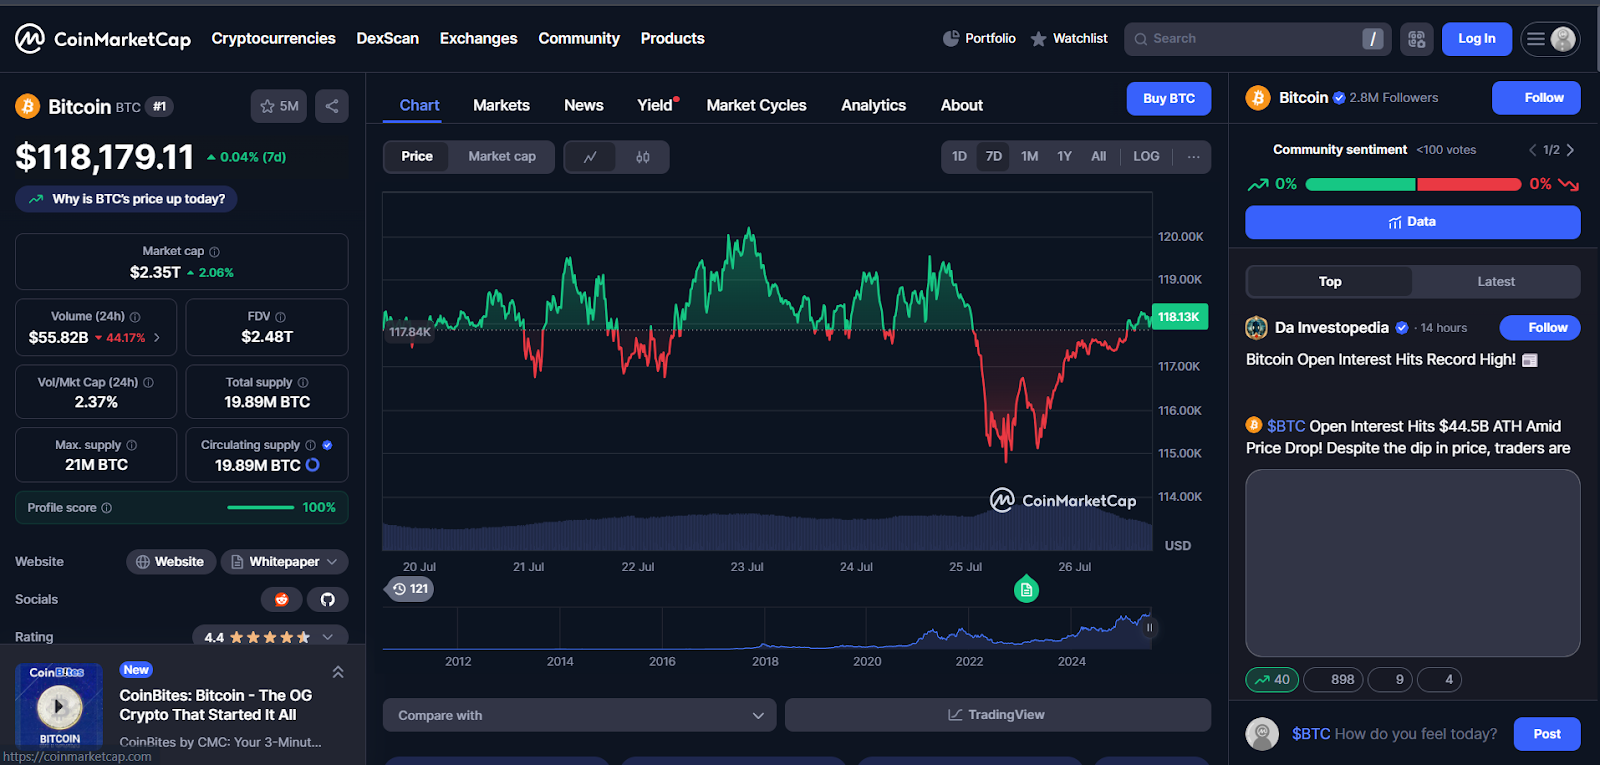
Task: Click the chart history 121 clock badge
Action: click(411, 589)
